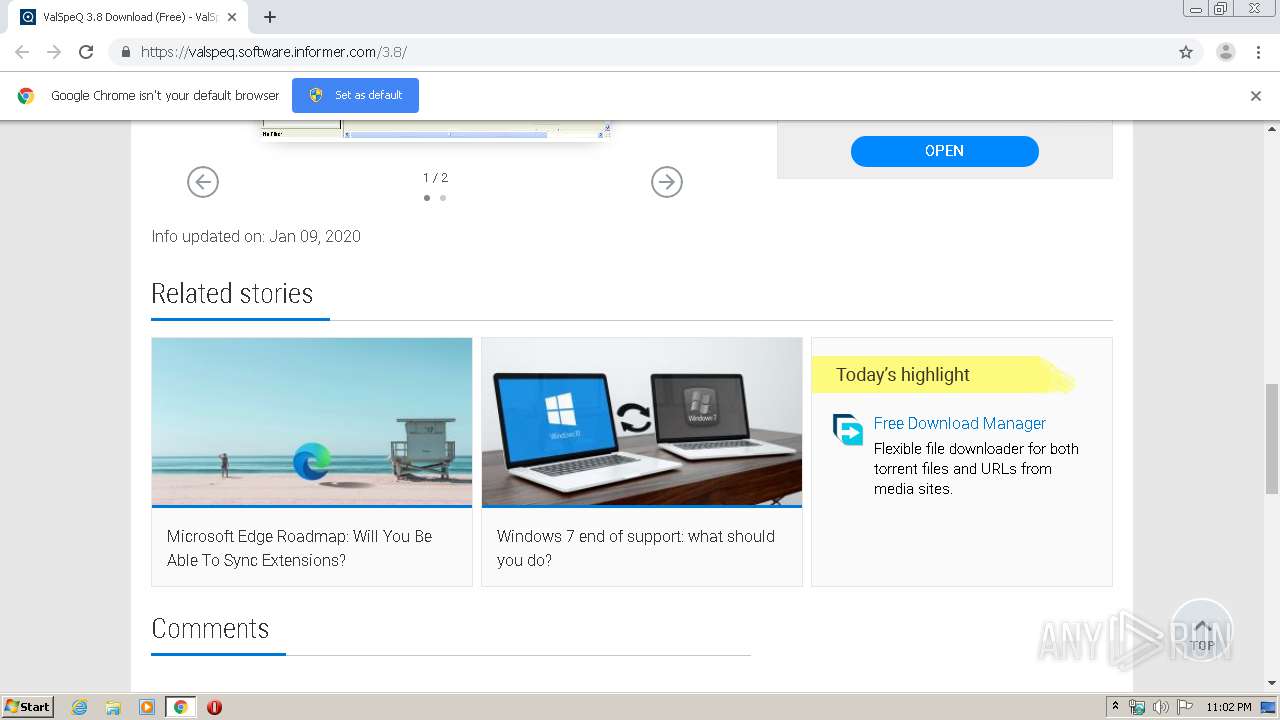Image resolution: width=1280 pixels, height=720 pixels.
Task: Open the media player taskbar icon
Action: point(147,707)
